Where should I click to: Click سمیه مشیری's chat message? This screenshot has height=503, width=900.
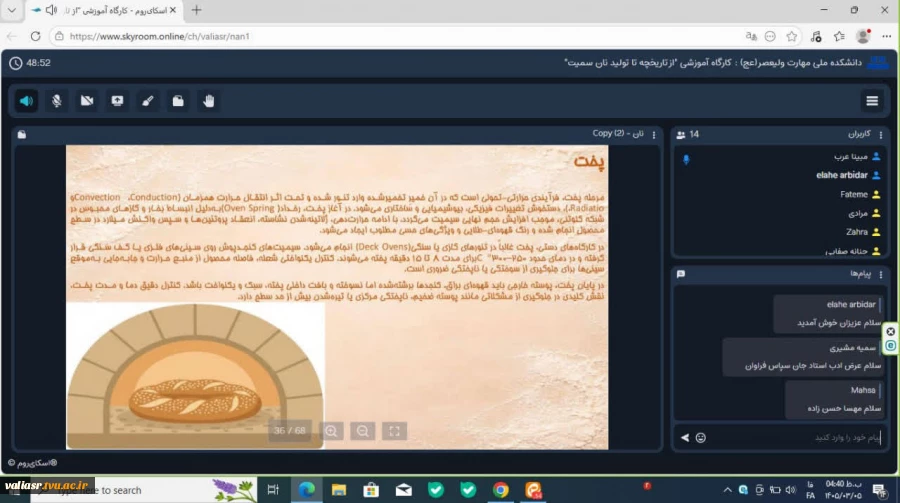pos(802,357)
